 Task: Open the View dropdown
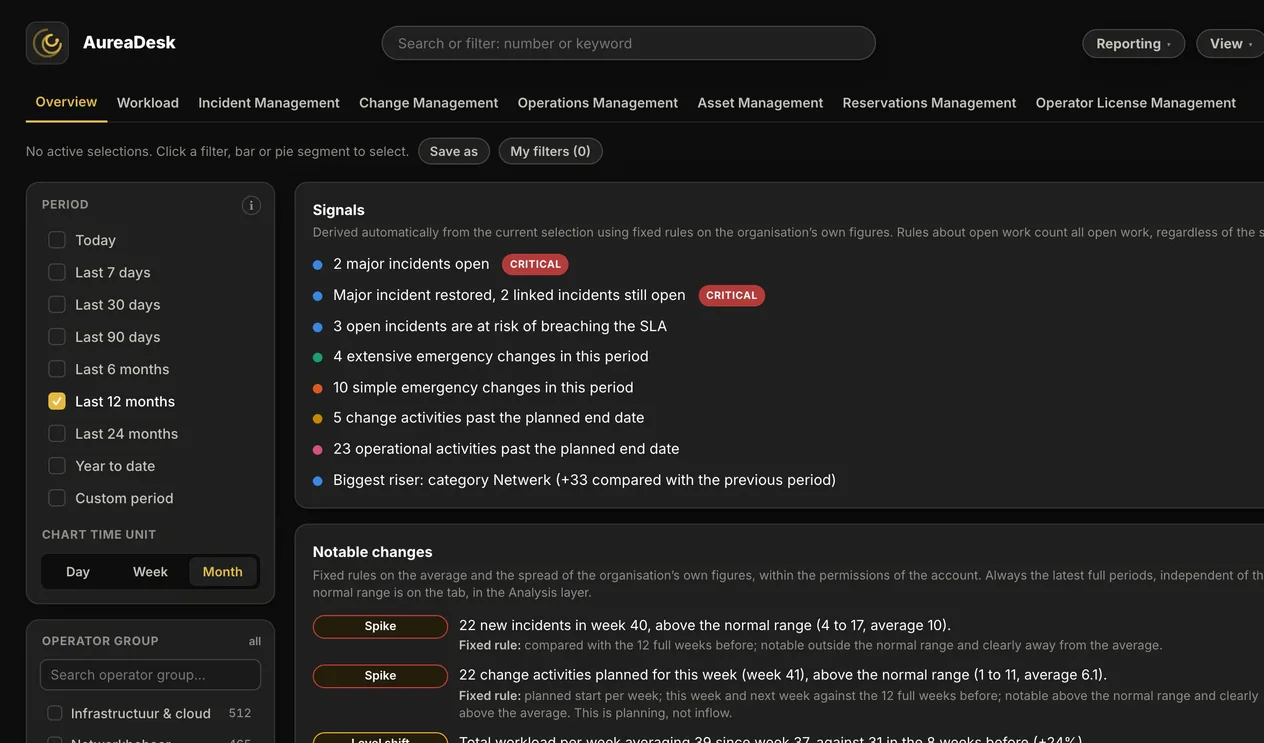[x=1231, y=43]
